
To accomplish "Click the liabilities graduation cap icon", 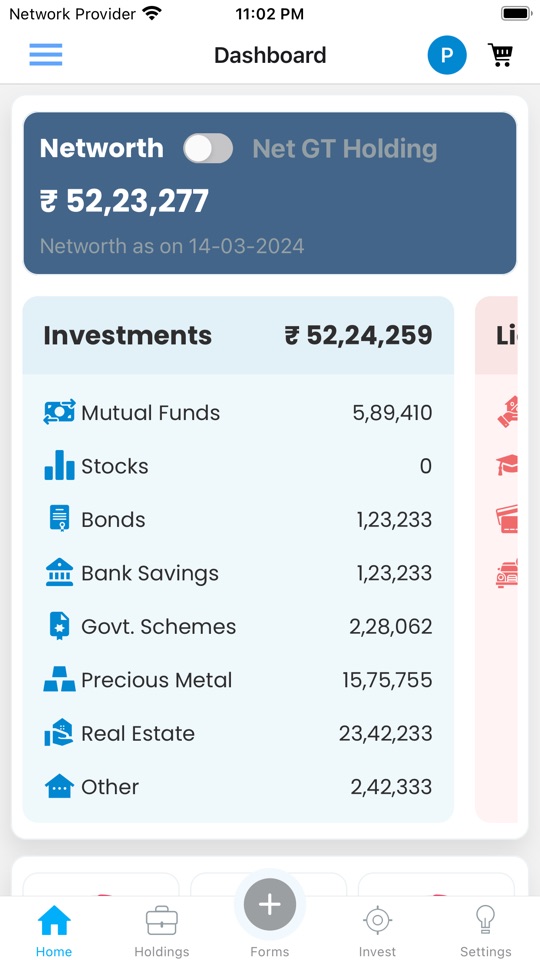I will 507,465.
